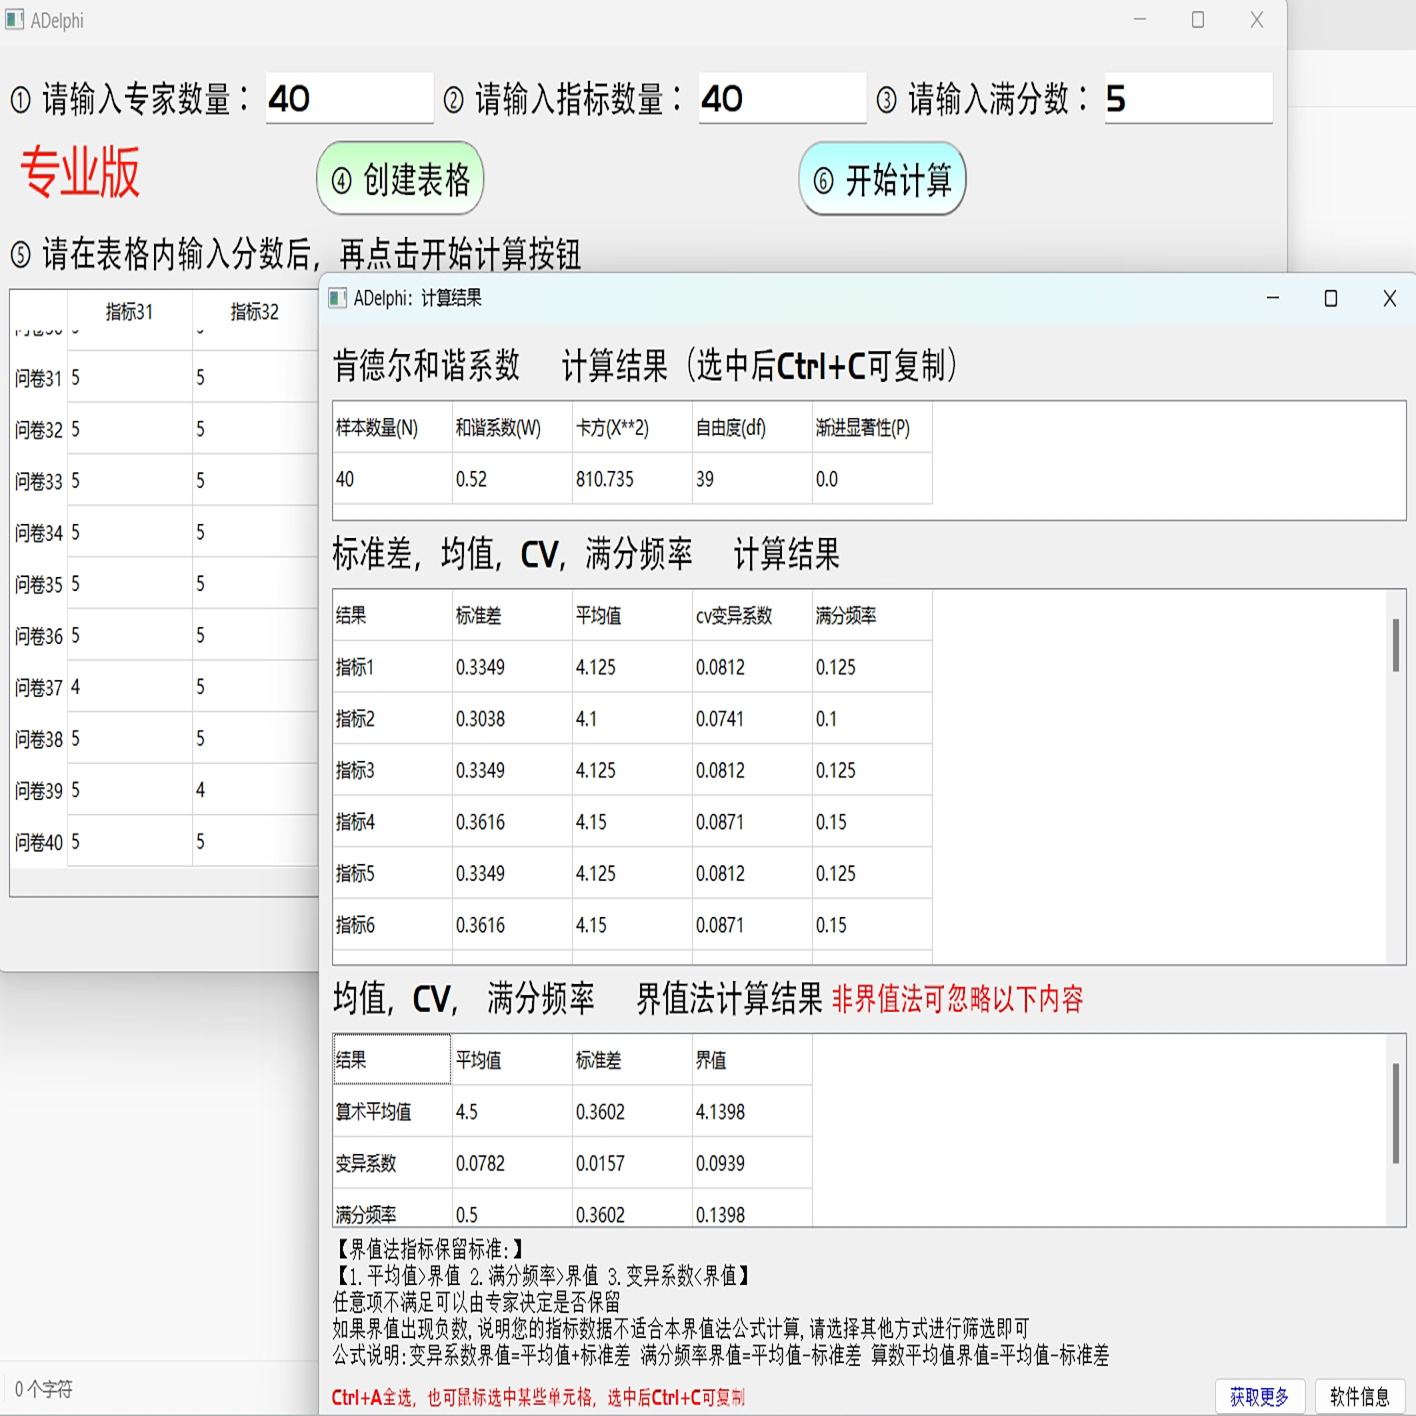Click the 自由度(df) header cell
This screenshot has height=1416, width=1416.
point(752,428)
